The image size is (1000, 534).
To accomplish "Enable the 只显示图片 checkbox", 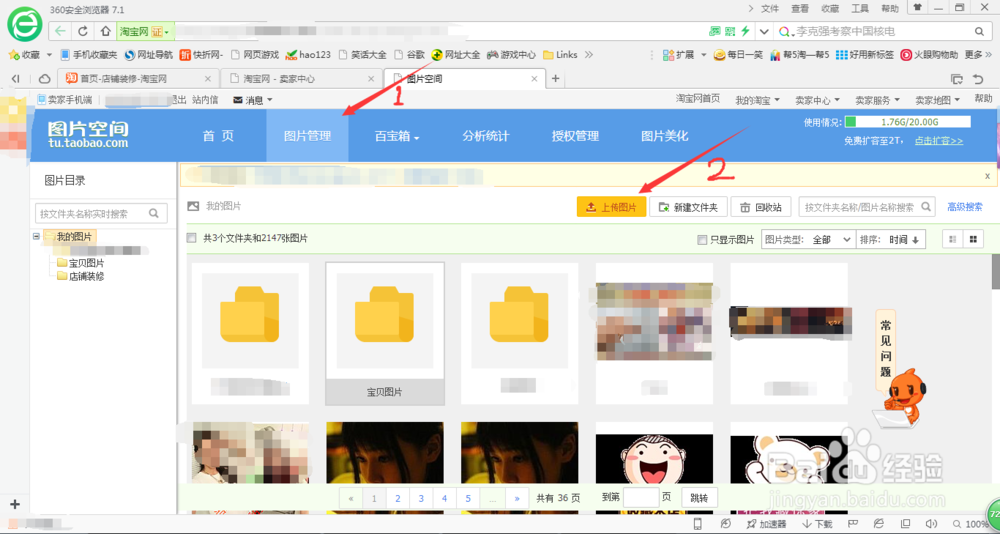I will tap(702, 240).
